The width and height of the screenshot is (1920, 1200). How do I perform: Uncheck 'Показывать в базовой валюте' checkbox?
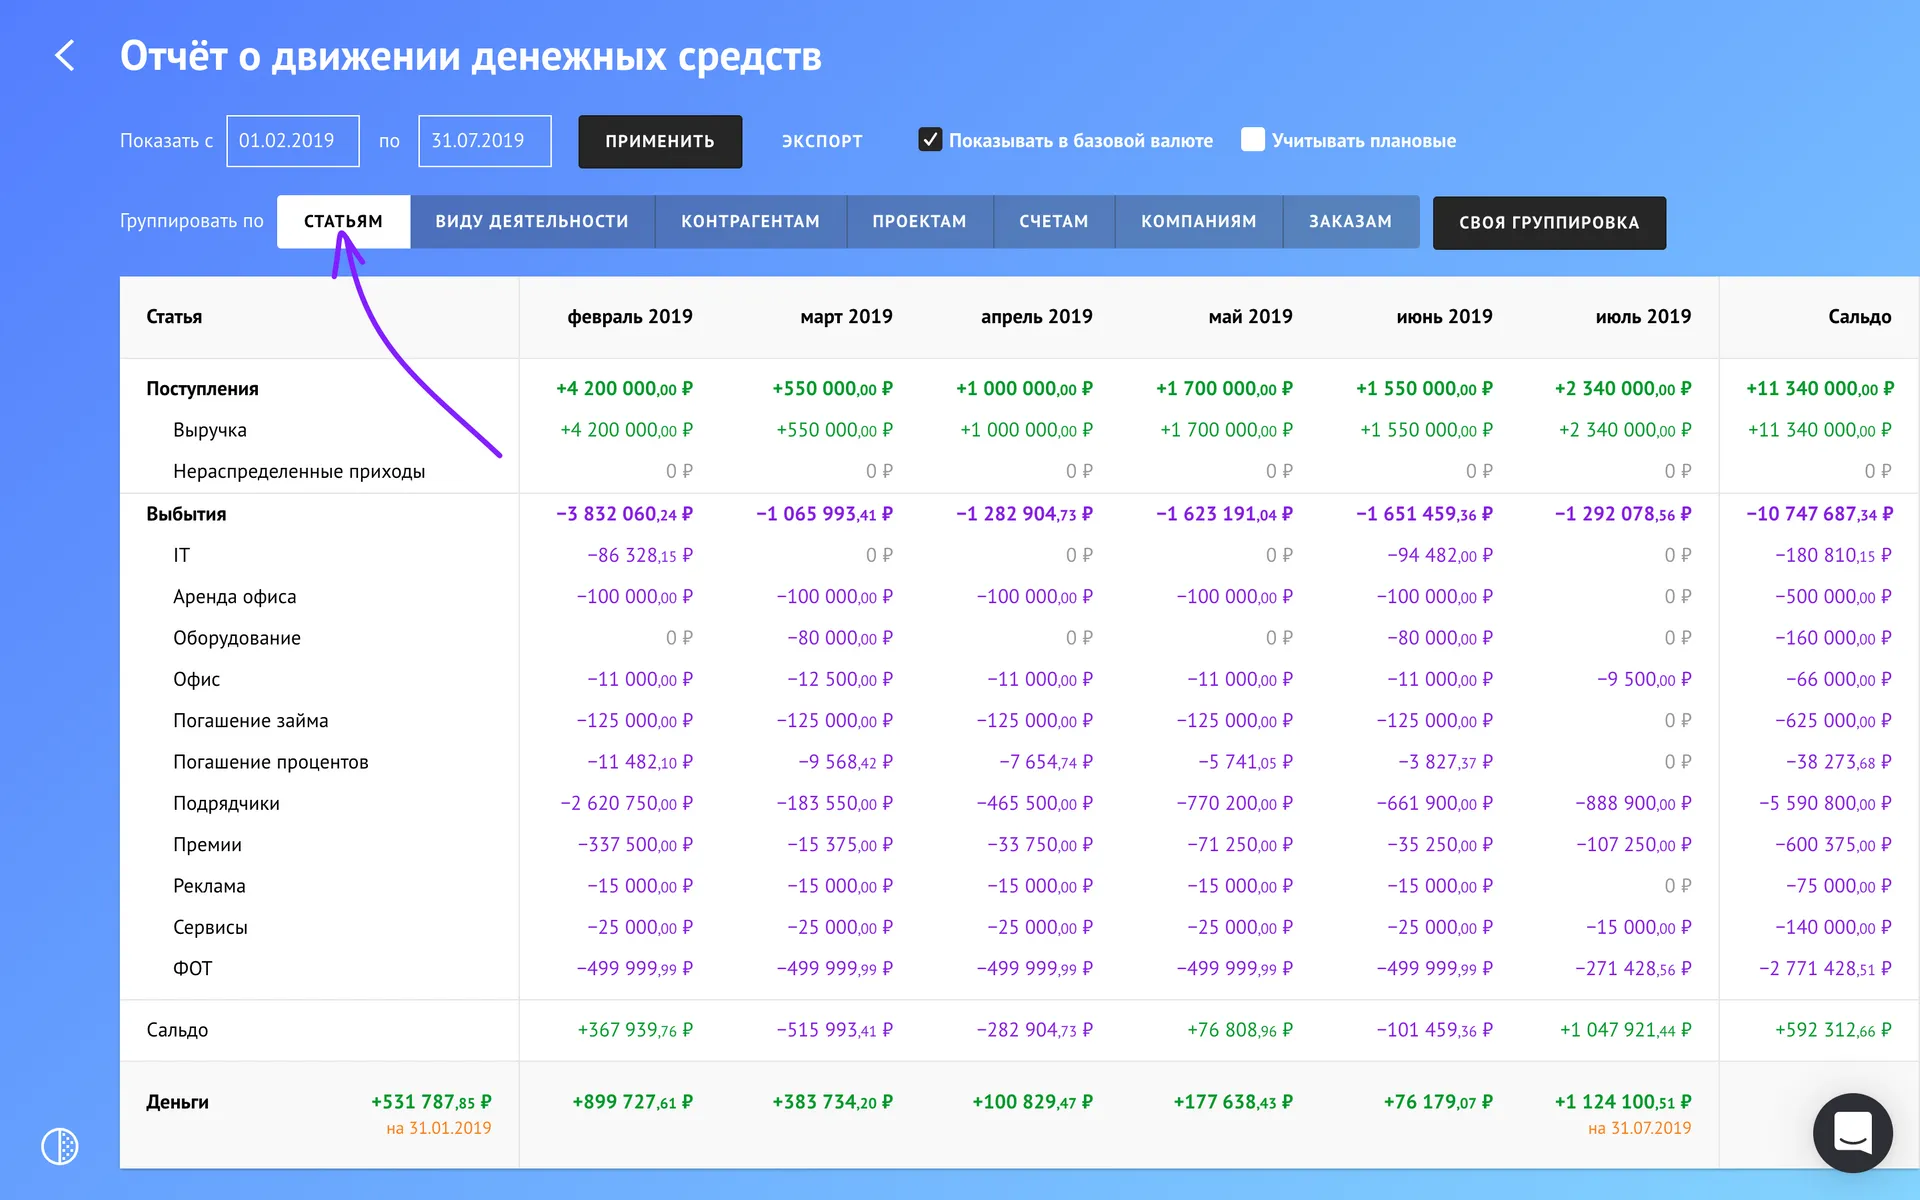click(930, 140)
